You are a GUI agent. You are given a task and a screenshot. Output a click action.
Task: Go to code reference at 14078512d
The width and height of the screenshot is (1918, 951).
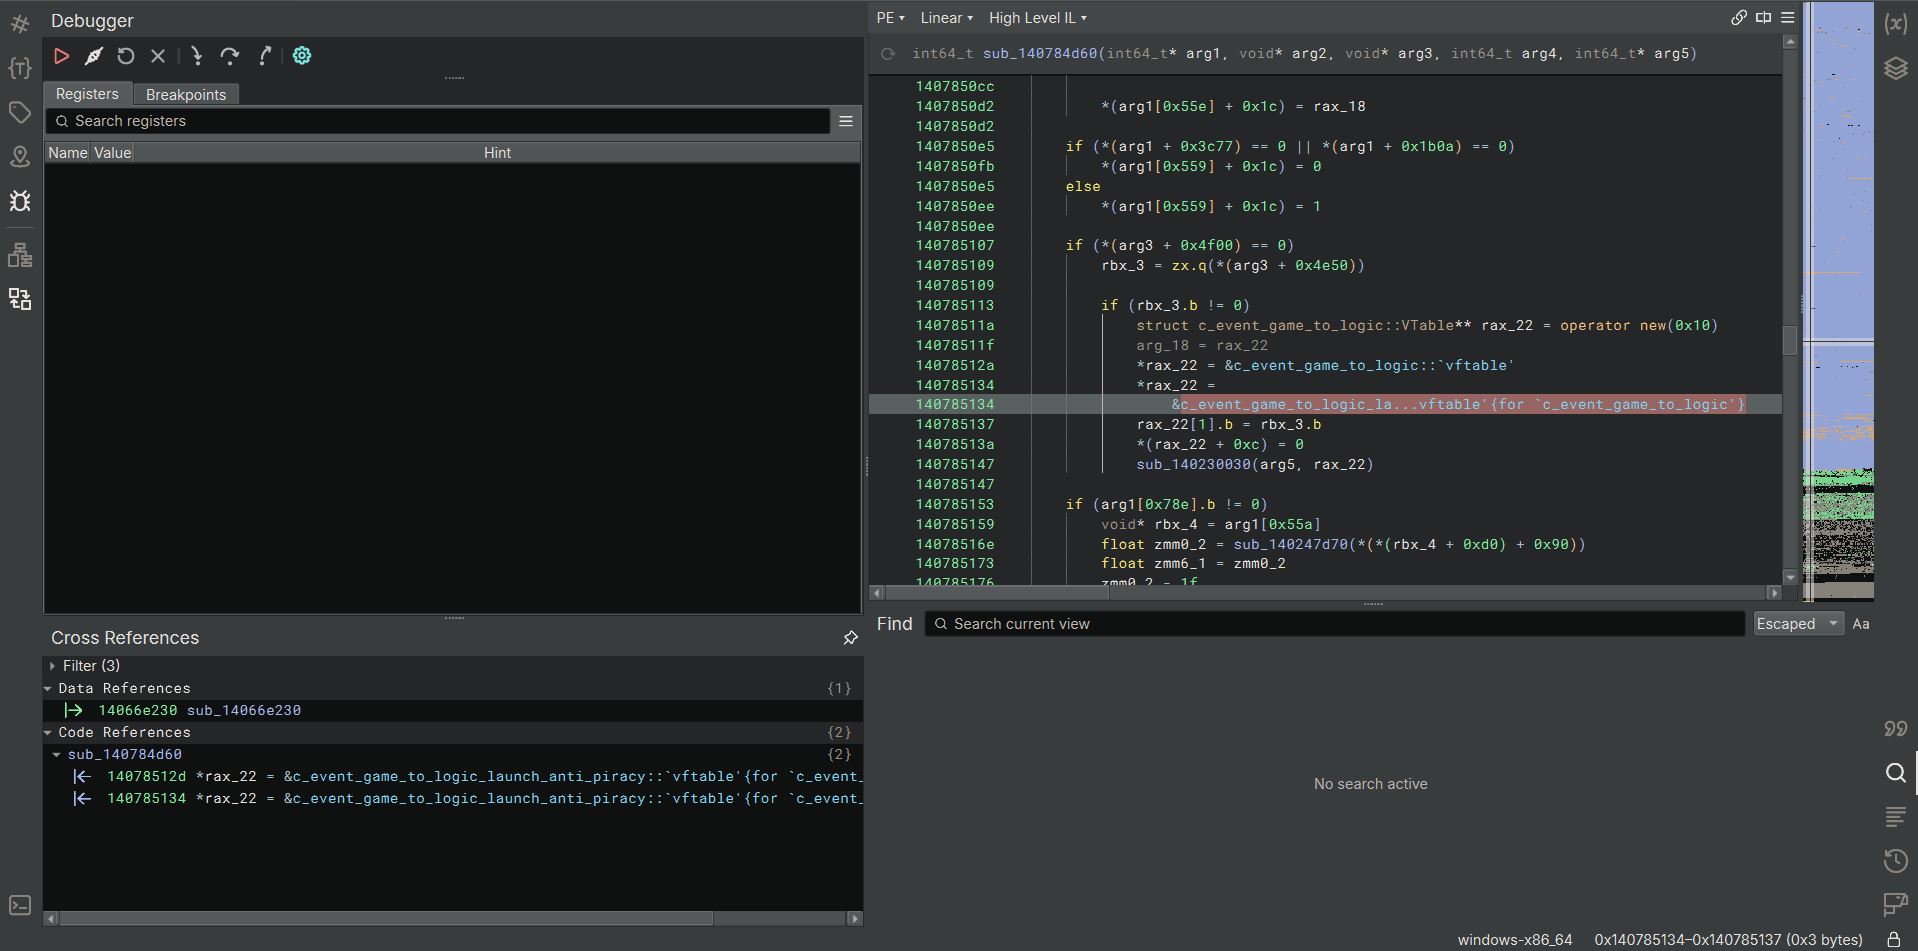[453, 776]
